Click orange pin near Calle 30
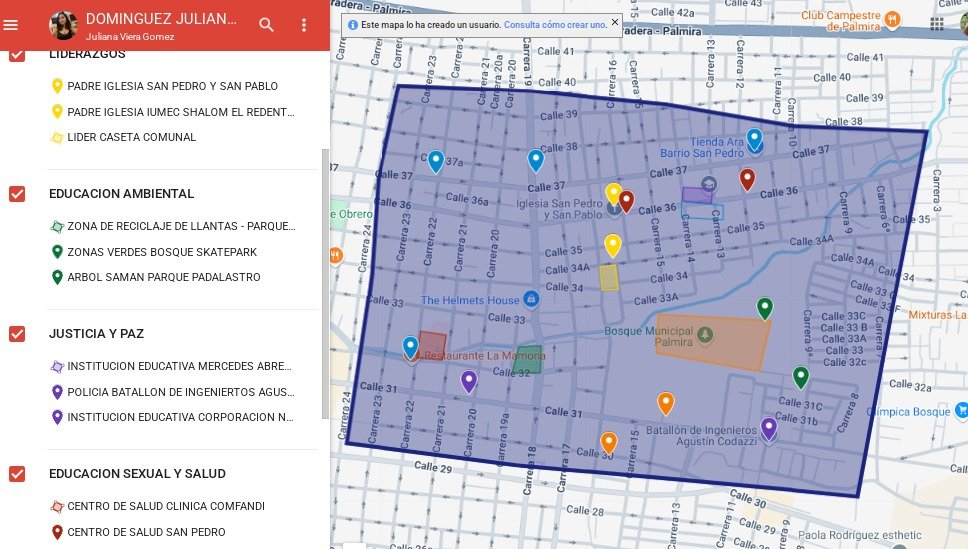Image resolution: width=968 pixels, height=549 pixels. [609, 443]
